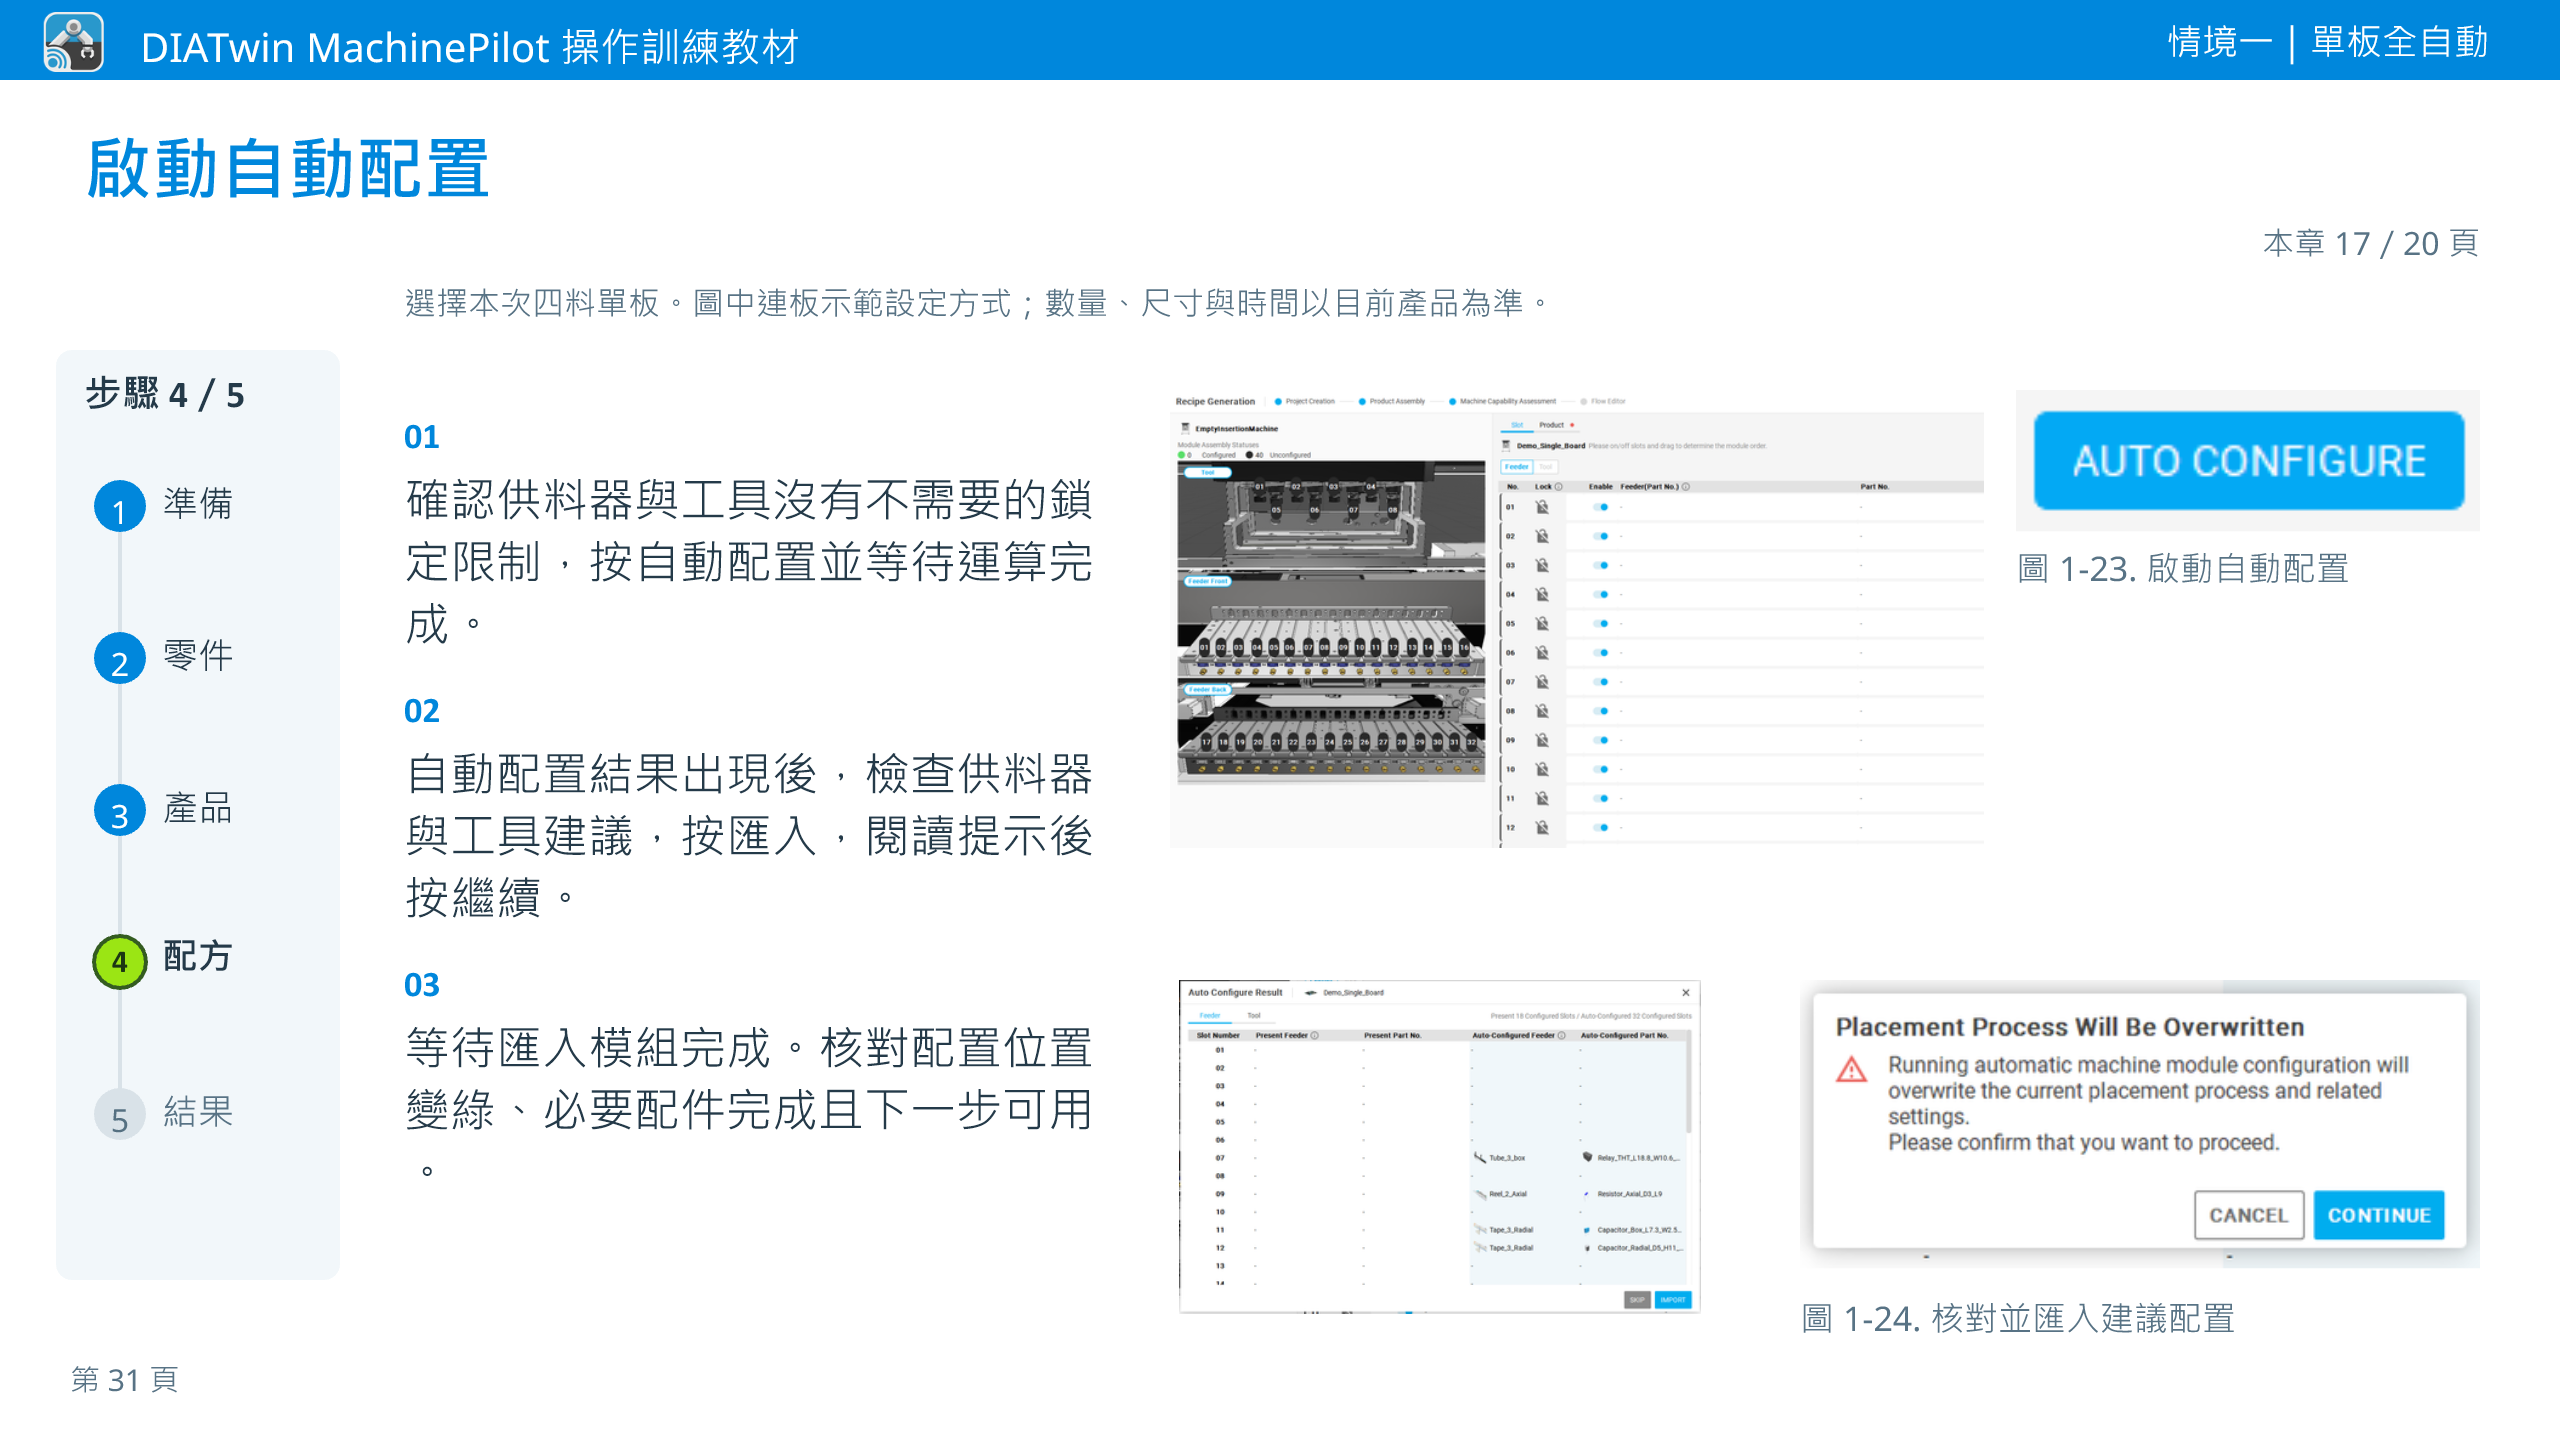
Task: Click the slot 02 lock icon
Action: pos(1542,536)
